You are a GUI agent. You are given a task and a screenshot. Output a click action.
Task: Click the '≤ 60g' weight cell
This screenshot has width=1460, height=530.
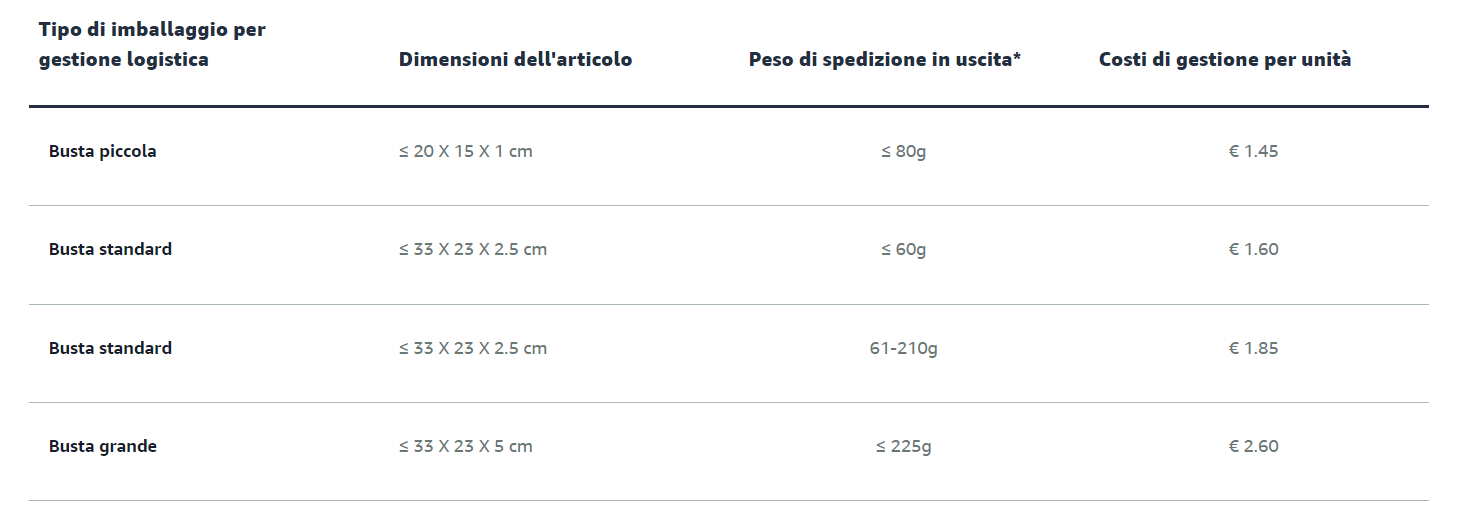[x=903, y=250]
